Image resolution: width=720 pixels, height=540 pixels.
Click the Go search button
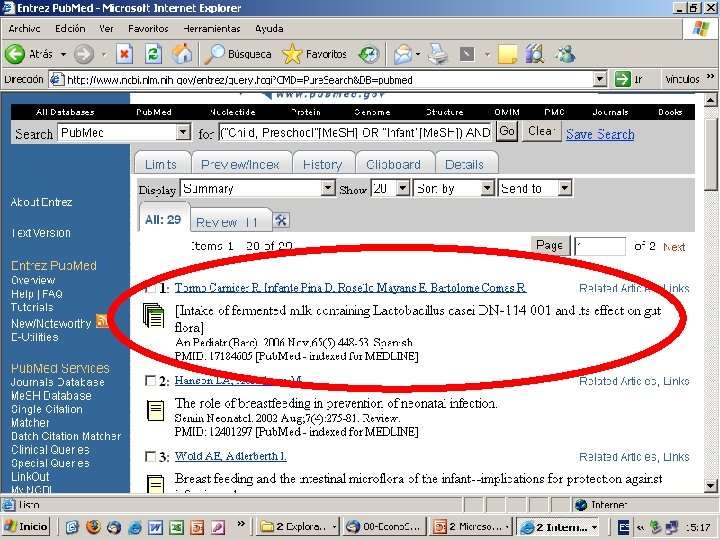pyautogui.click(x=507, y=131)
